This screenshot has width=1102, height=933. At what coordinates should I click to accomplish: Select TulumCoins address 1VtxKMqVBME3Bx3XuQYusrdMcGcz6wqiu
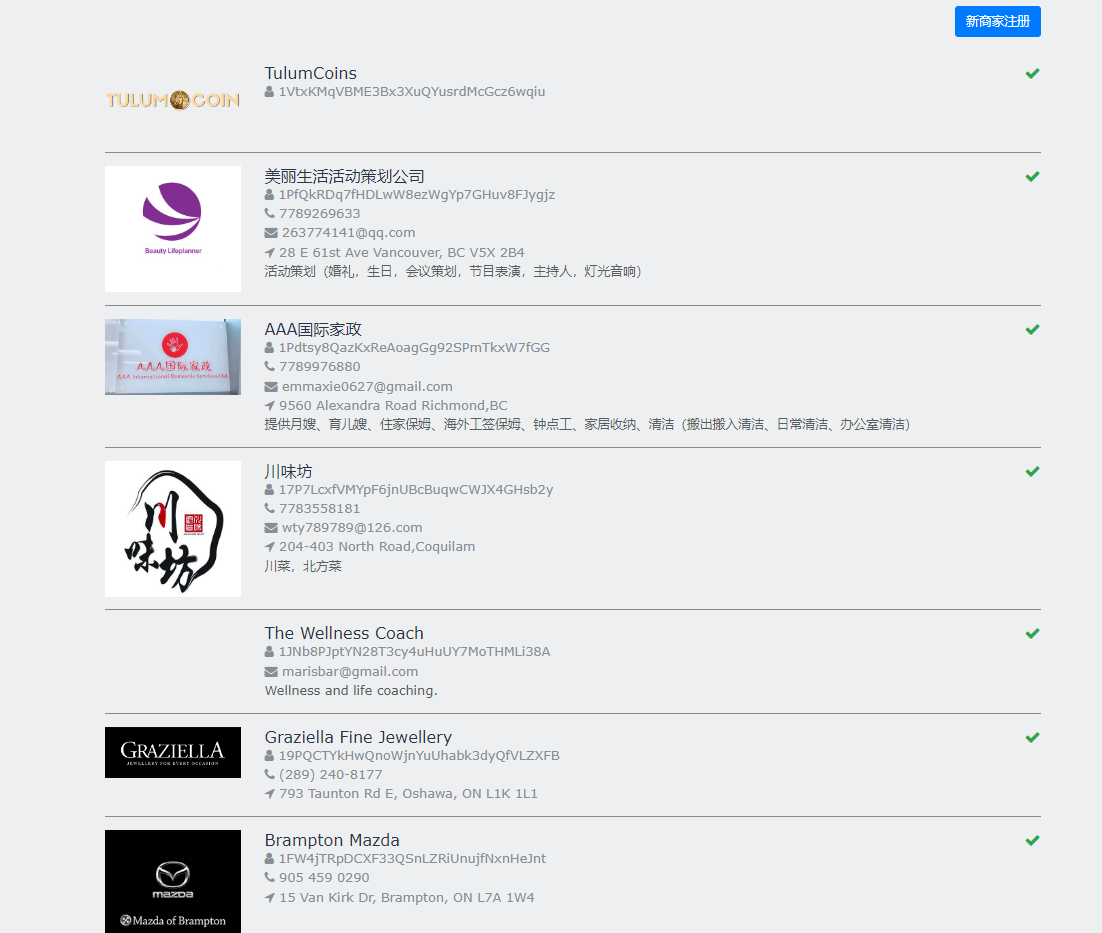(x=412, y=92)
